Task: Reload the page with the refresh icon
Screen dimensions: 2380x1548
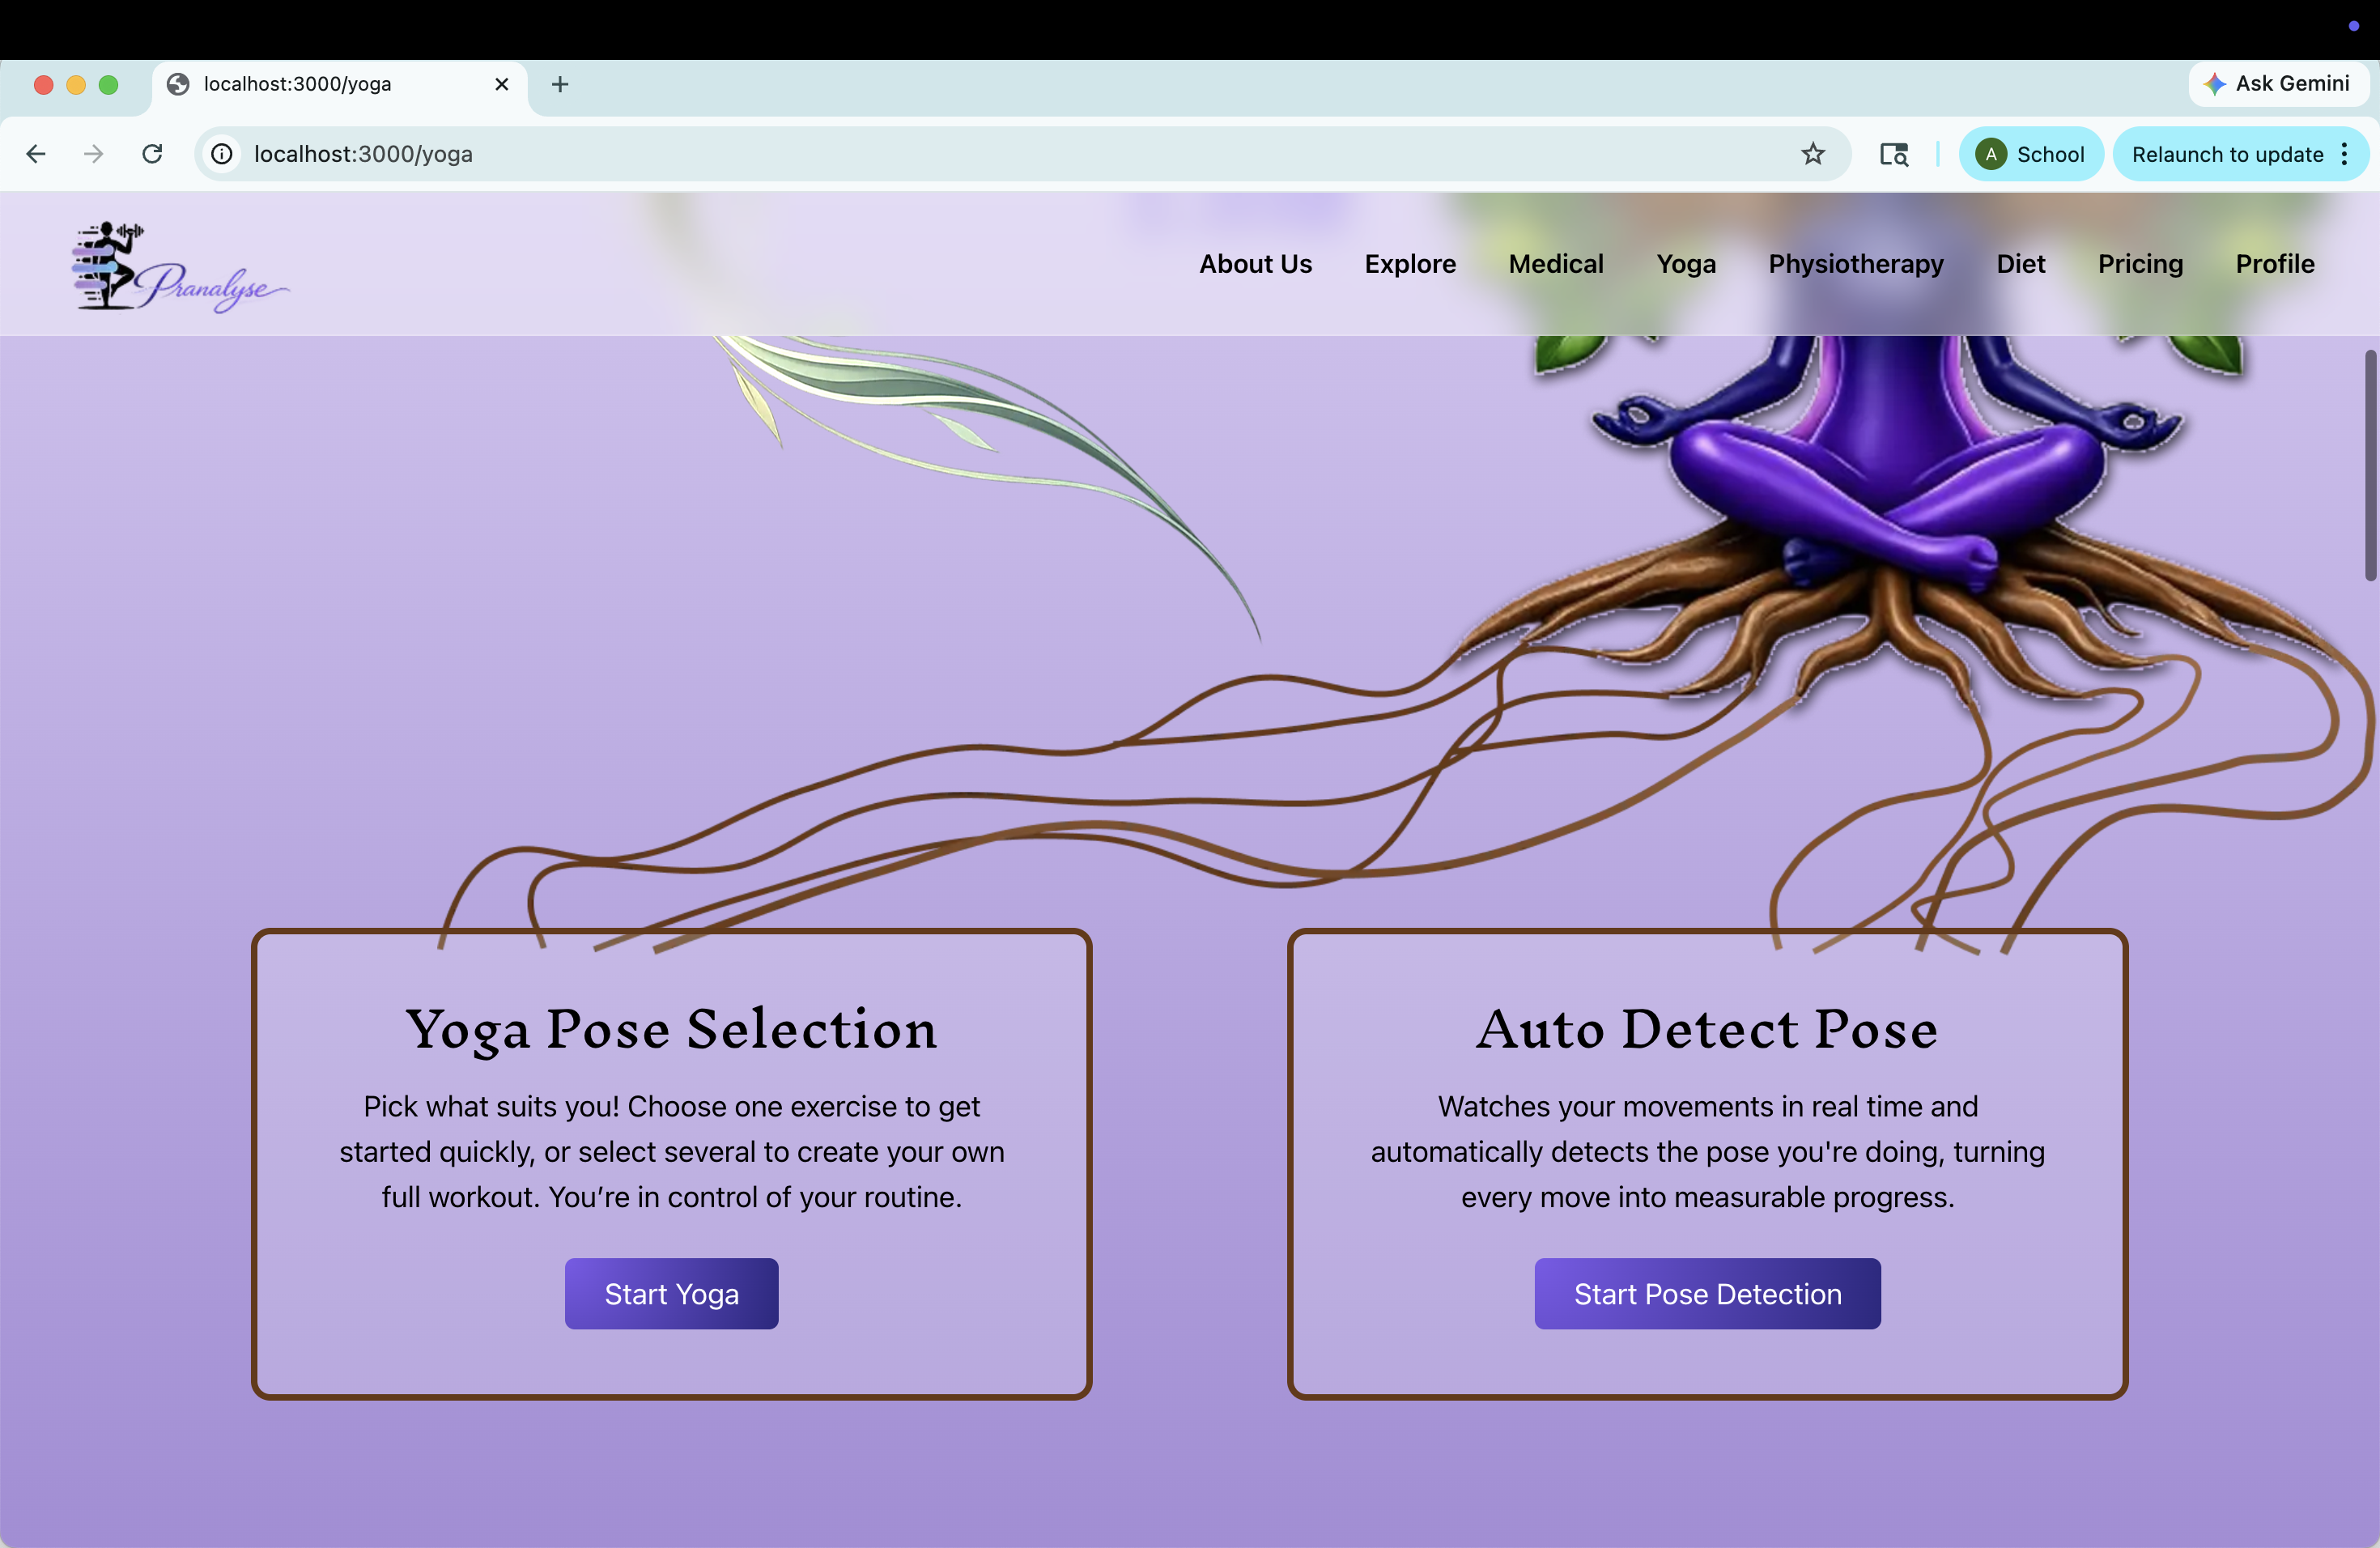Action: tap(152, 154)
